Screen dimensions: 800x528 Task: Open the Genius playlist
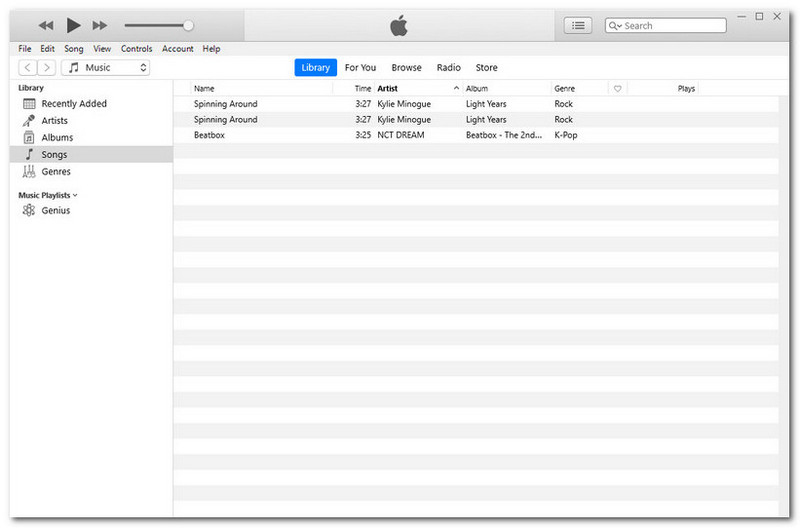coord(91,210)
